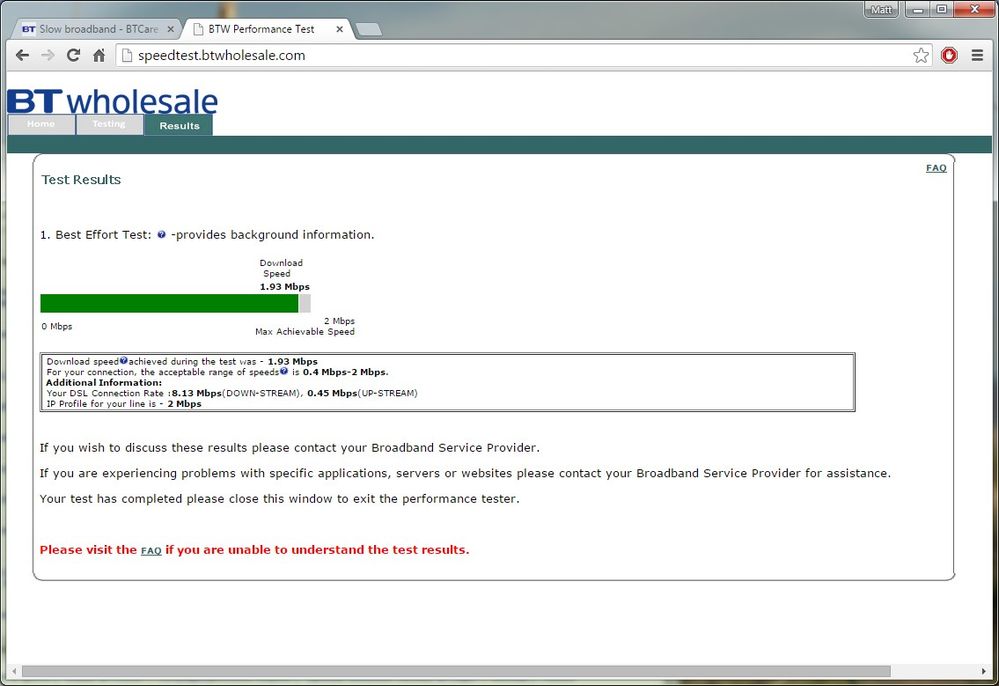Close the Slow broadband - BTCare tab

click(170, 29)
